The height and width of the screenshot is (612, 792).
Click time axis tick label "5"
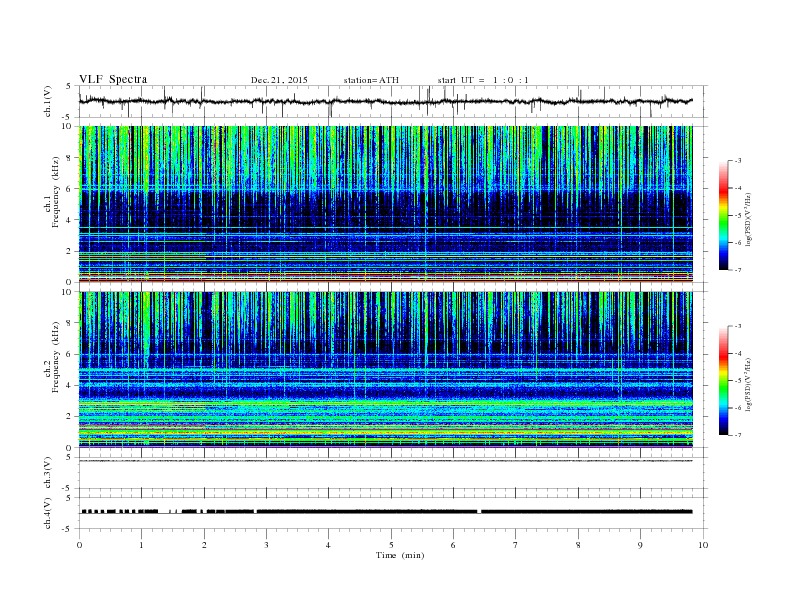coord(391,545)
